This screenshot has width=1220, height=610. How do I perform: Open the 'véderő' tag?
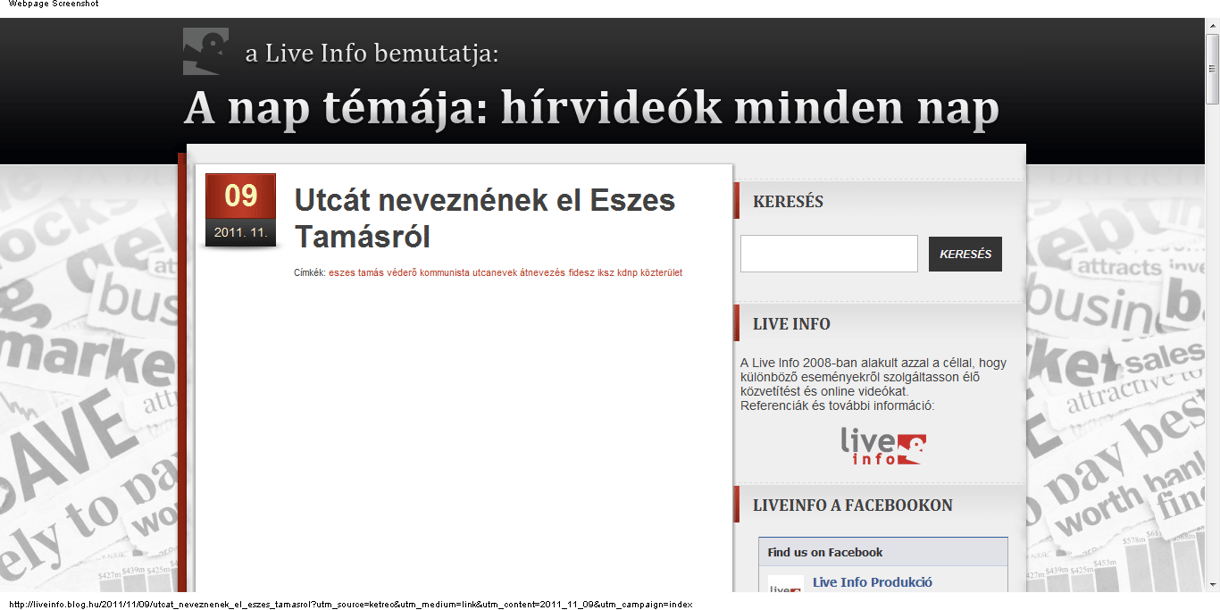tap(402, 272)
